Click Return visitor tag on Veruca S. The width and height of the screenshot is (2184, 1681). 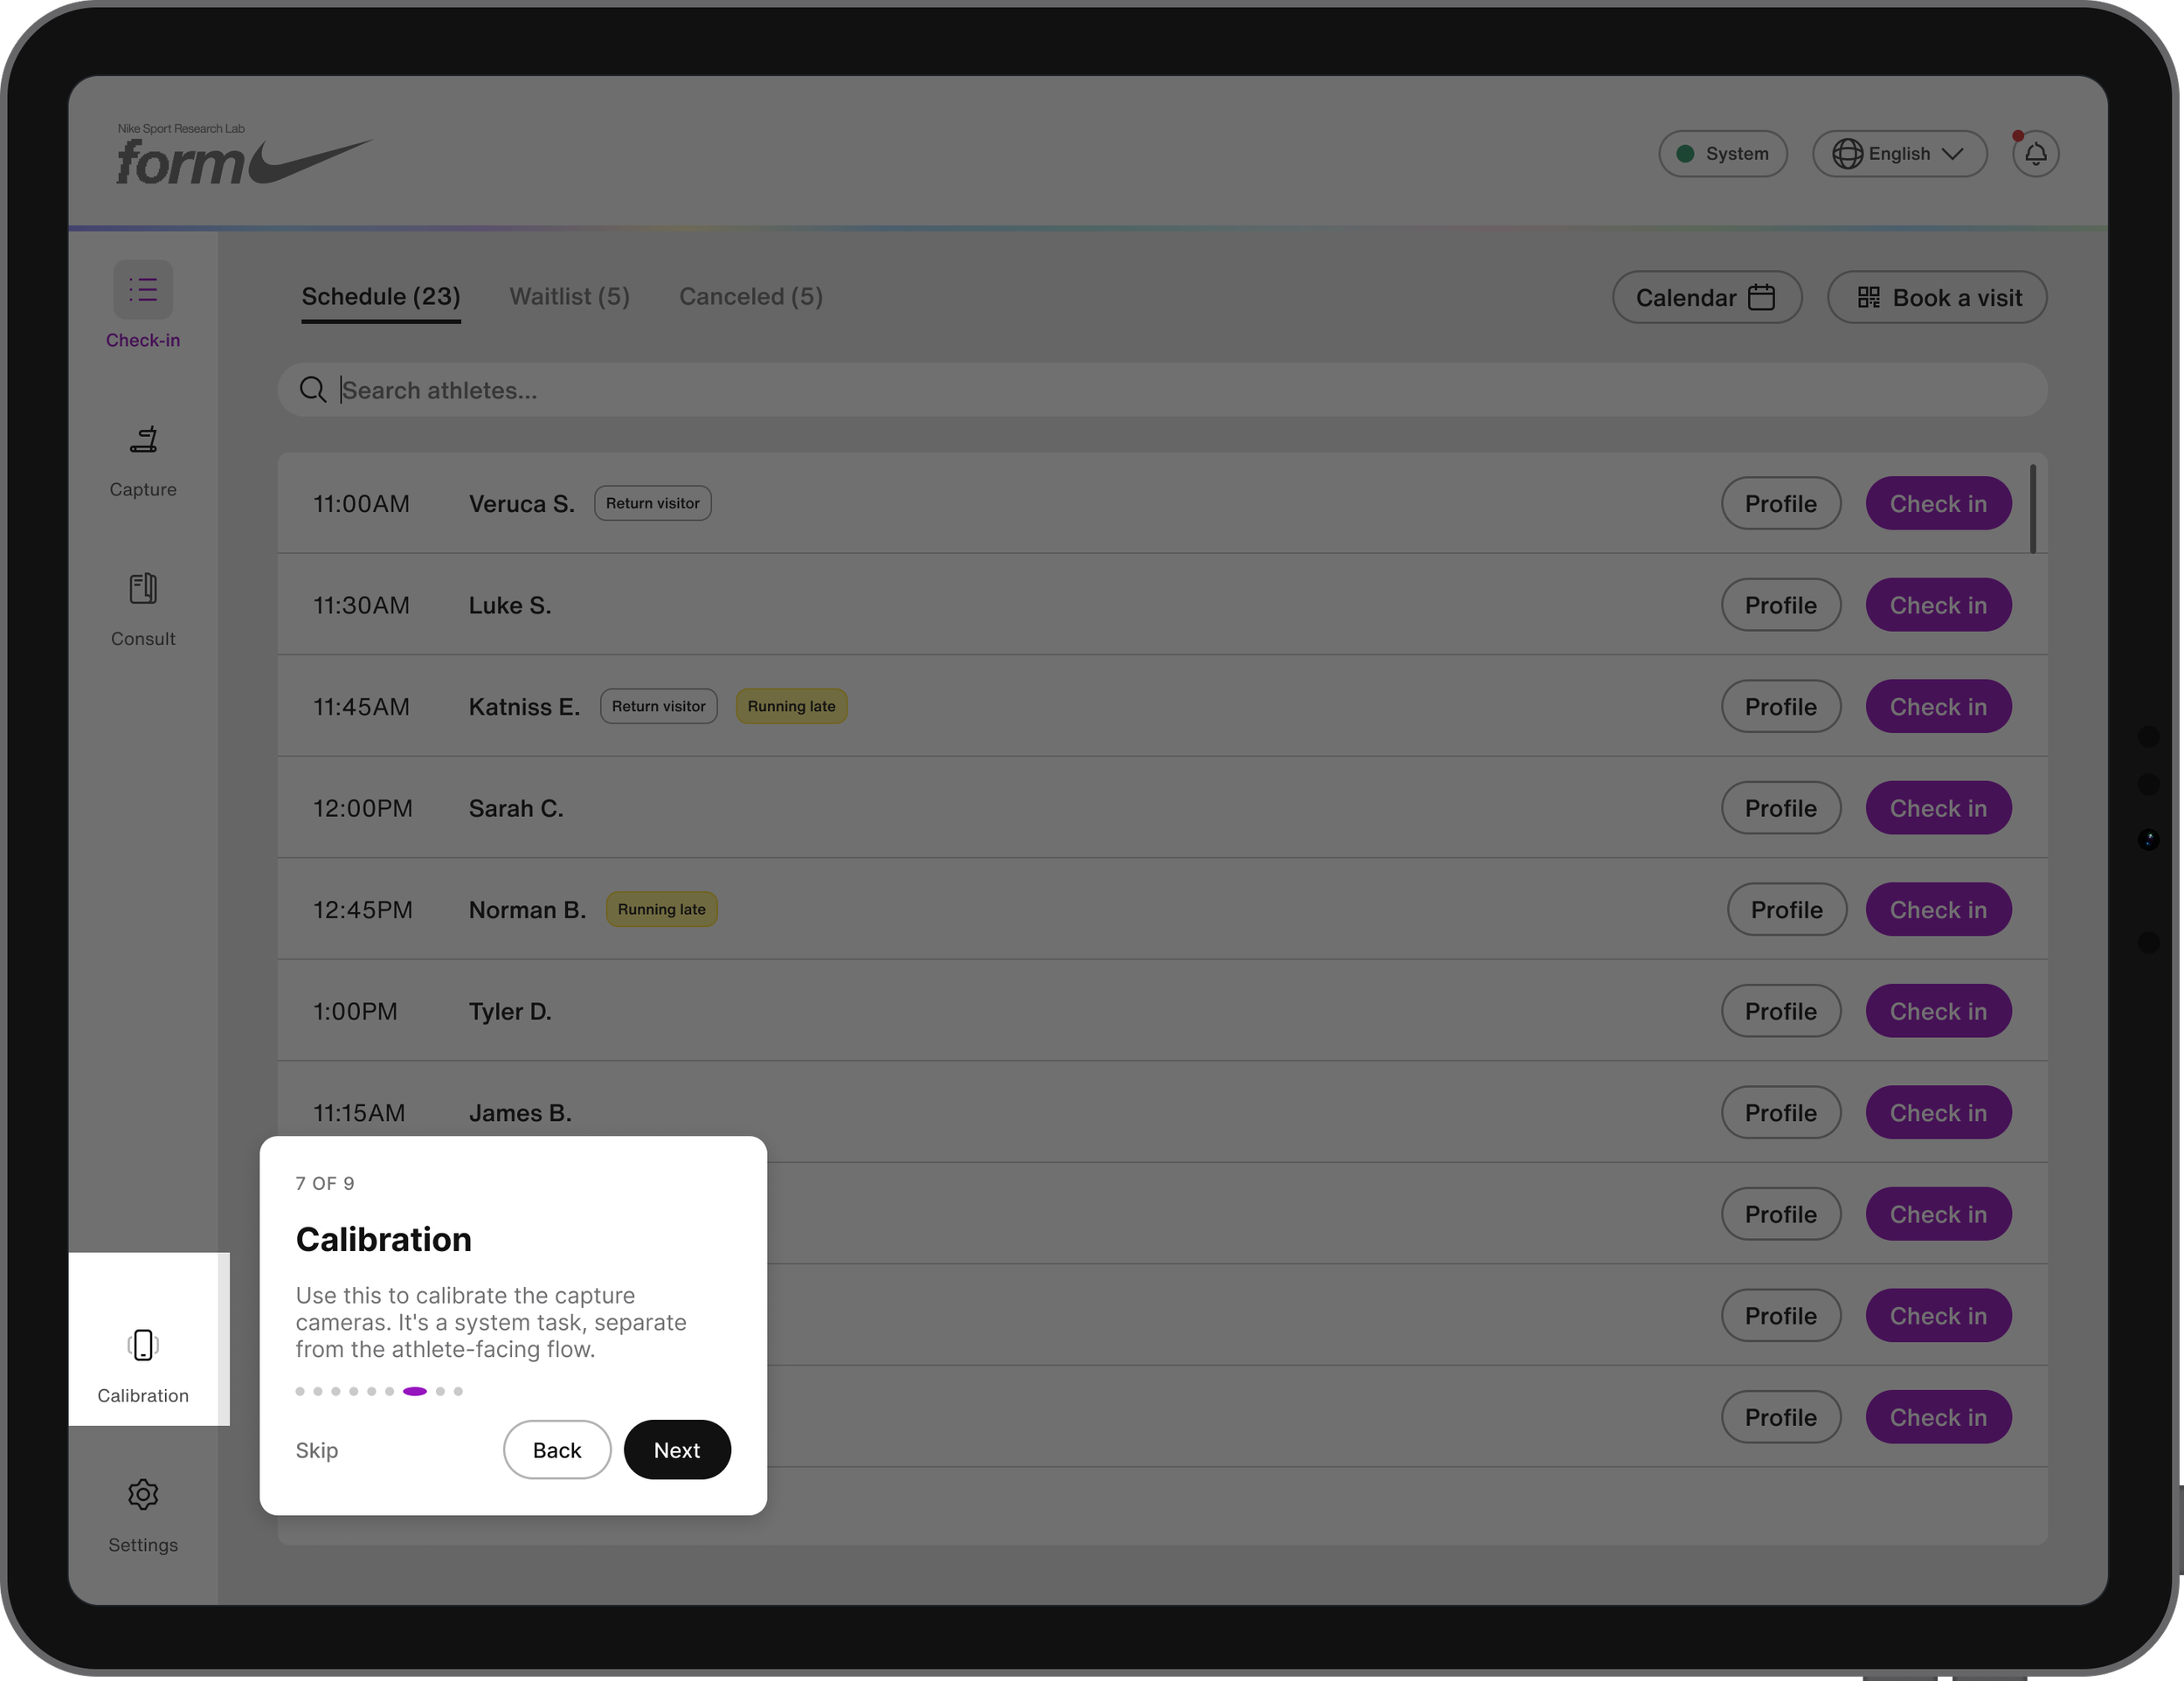coord(652,503)
